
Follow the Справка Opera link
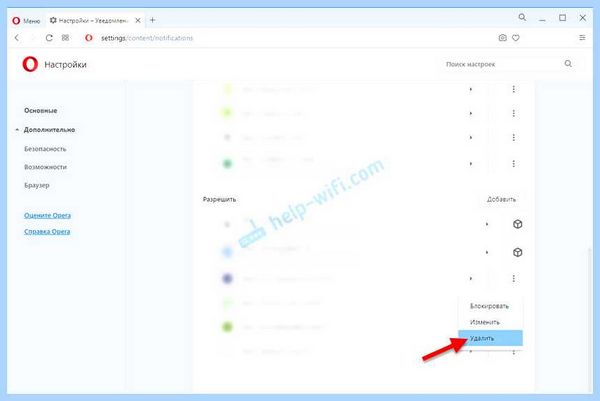(x=47, y=231)
